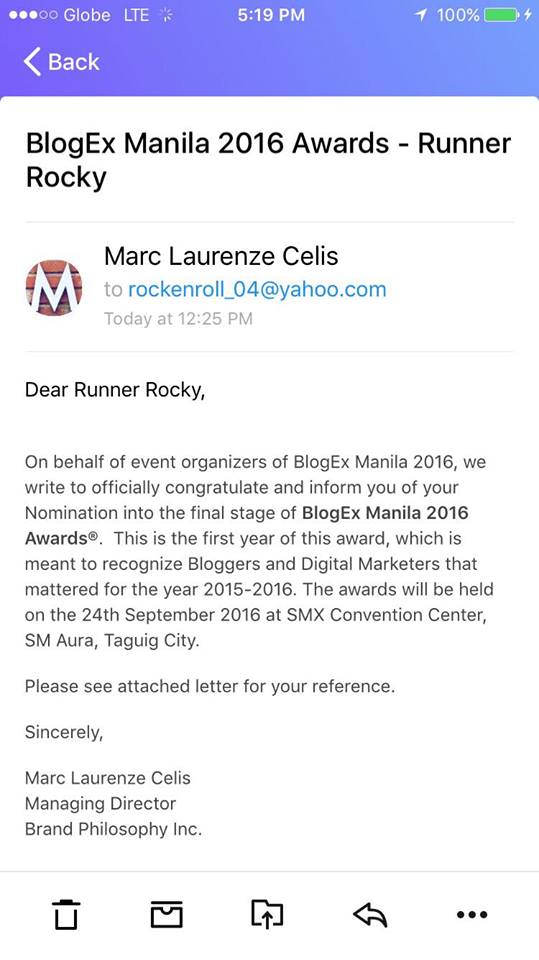Tap Brand Philosophy Inc. signature line
Viewport: 539px width, 960px height.
point(113,829)
